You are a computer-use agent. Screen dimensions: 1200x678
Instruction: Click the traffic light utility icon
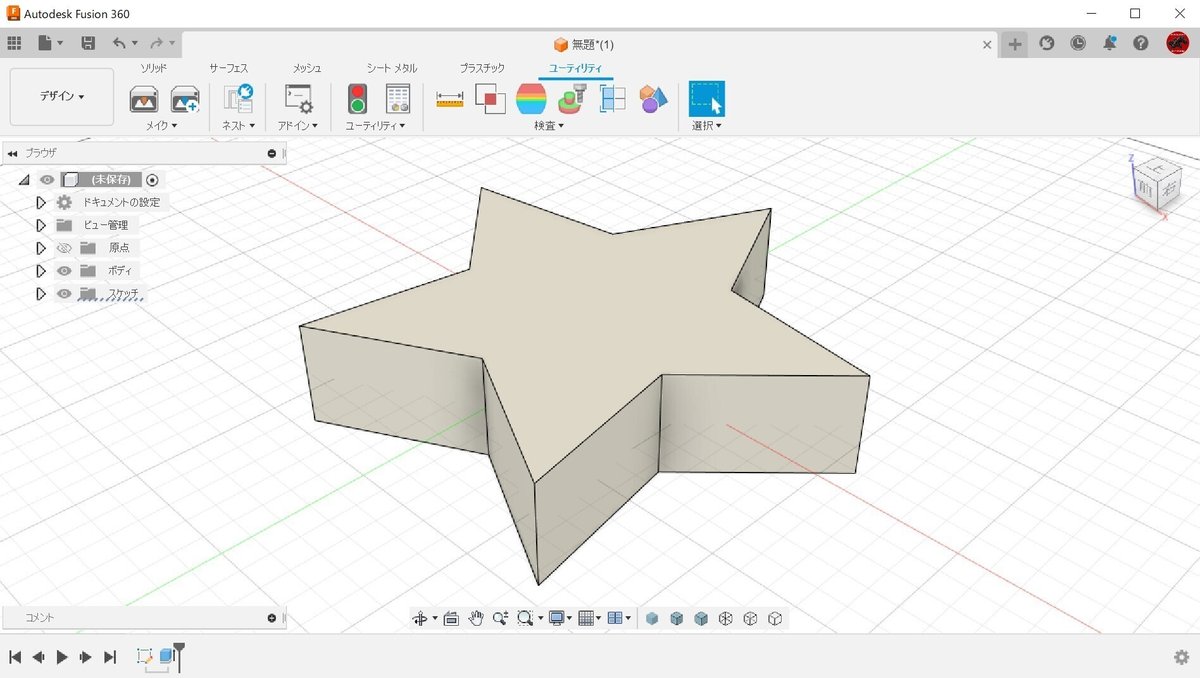click(x=357, y=99)
